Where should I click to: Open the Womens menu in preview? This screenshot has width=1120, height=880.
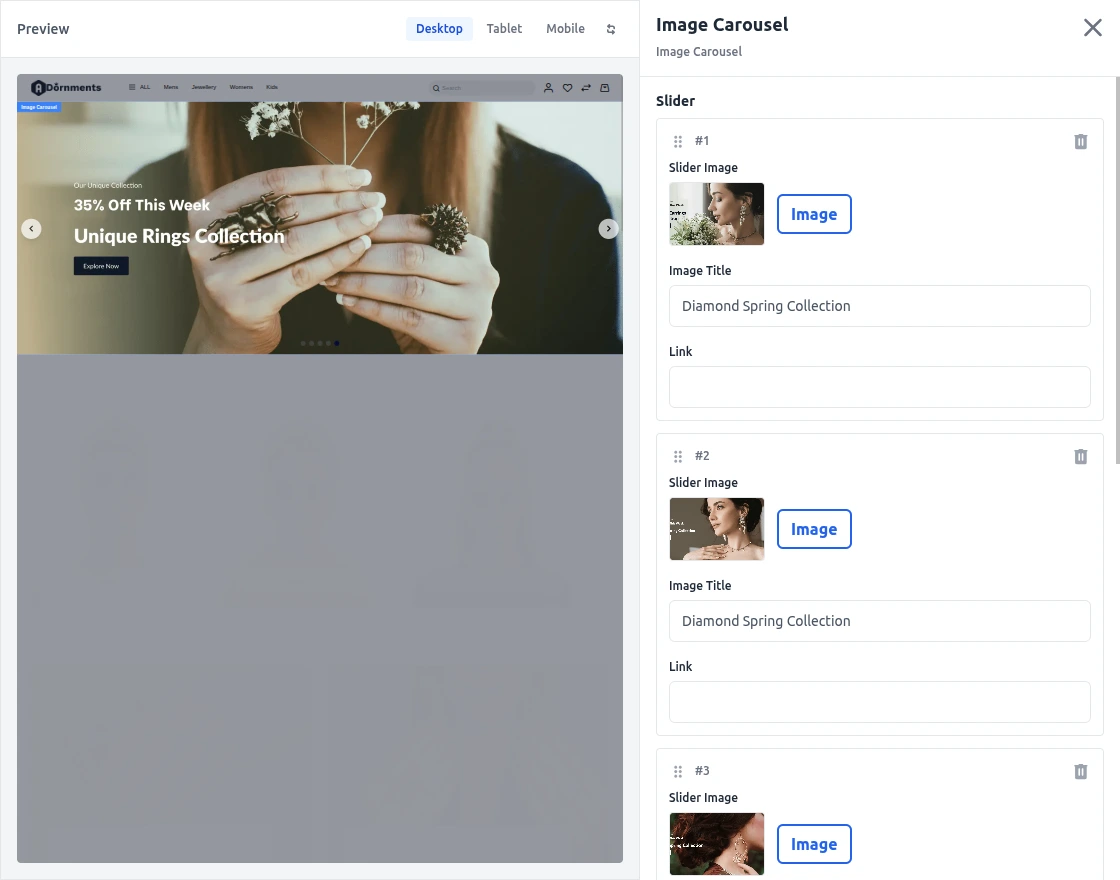click(x=241, y=87)
